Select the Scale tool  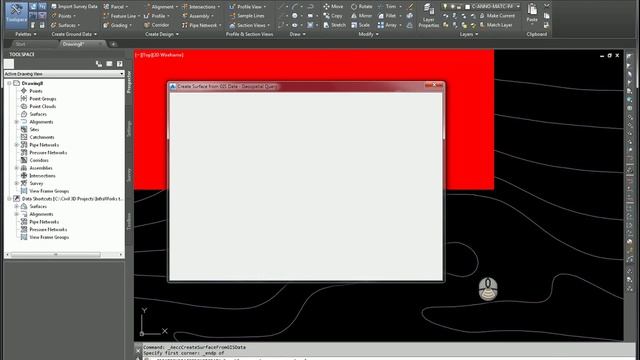click(x=360, y=25)
